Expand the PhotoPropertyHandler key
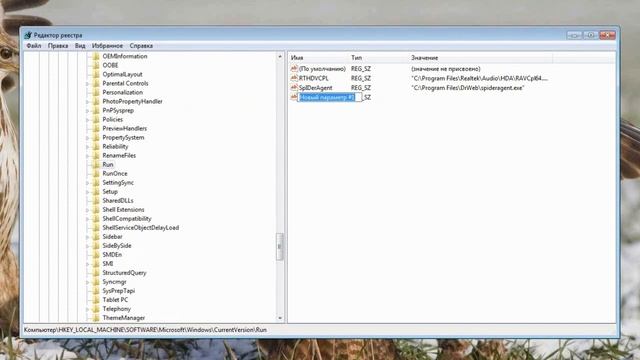Viewport: 640px width, 360px height. click(87, 102)
